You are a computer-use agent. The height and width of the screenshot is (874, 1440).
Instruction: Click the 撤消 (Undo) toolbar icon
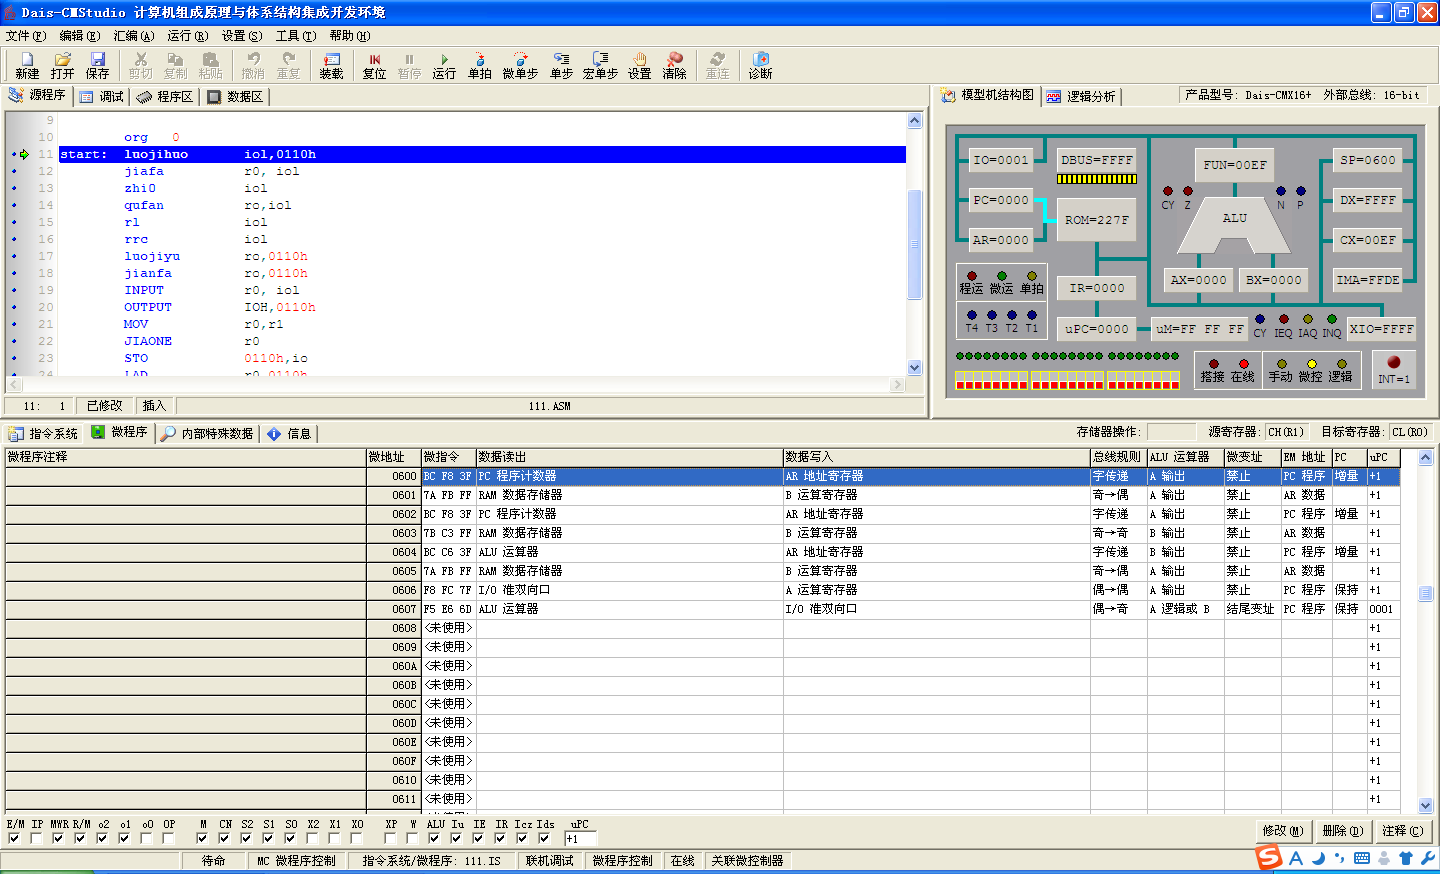pyautogui.click(x=253, y=66)
